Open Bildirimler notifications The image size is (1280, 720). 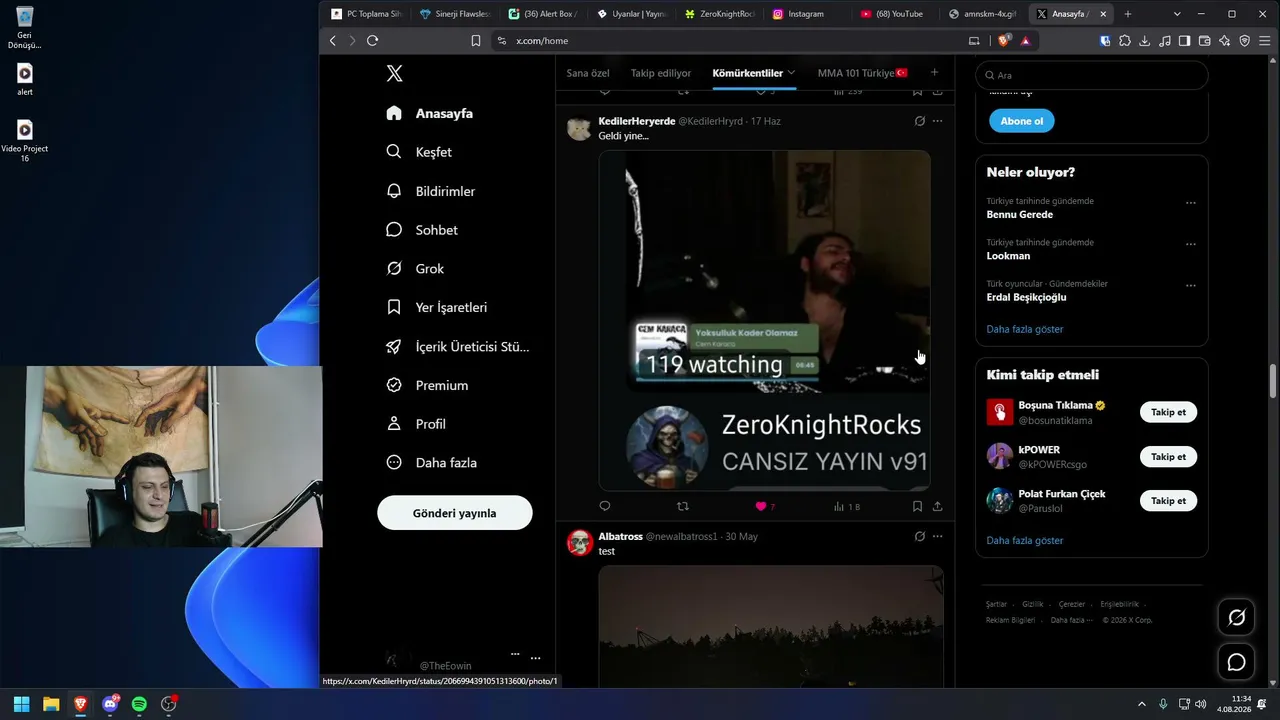pos(431,191)
